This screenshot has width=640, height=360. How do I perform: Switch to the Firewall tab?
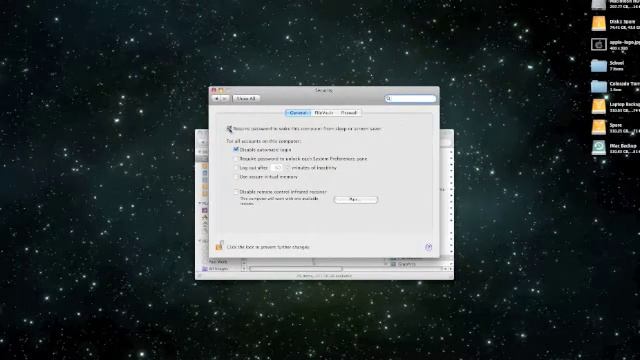[x=349, y=113]
